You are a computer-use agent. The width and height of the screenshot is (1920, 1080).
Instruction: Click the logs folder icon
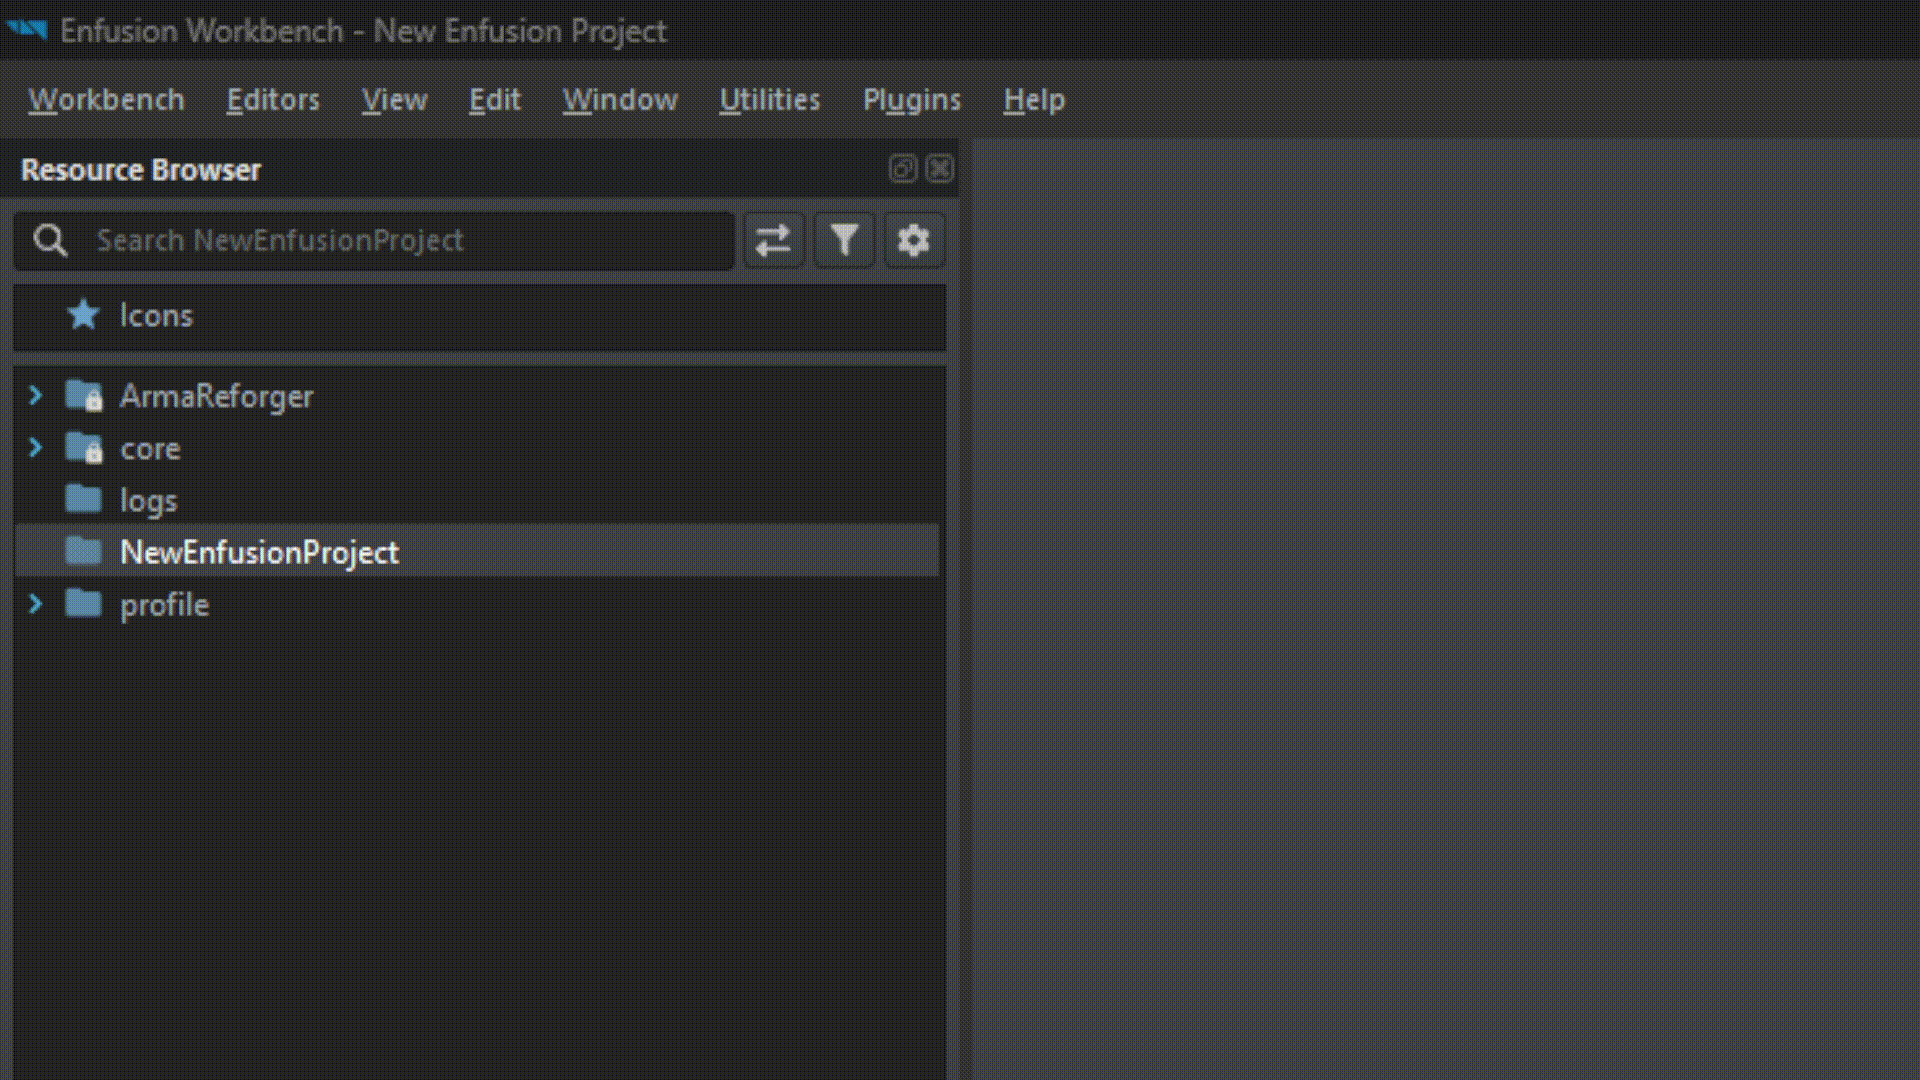[83, 499]
